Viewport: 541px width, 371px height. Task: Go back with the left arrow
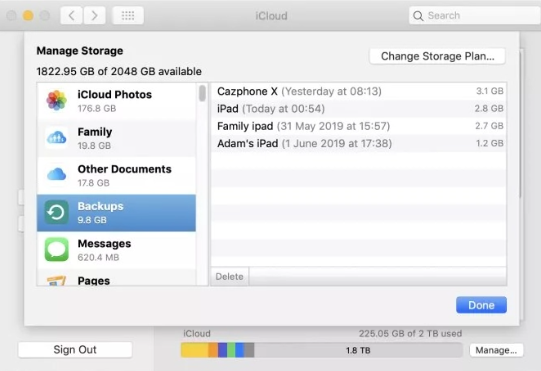(x=71, y=16)
